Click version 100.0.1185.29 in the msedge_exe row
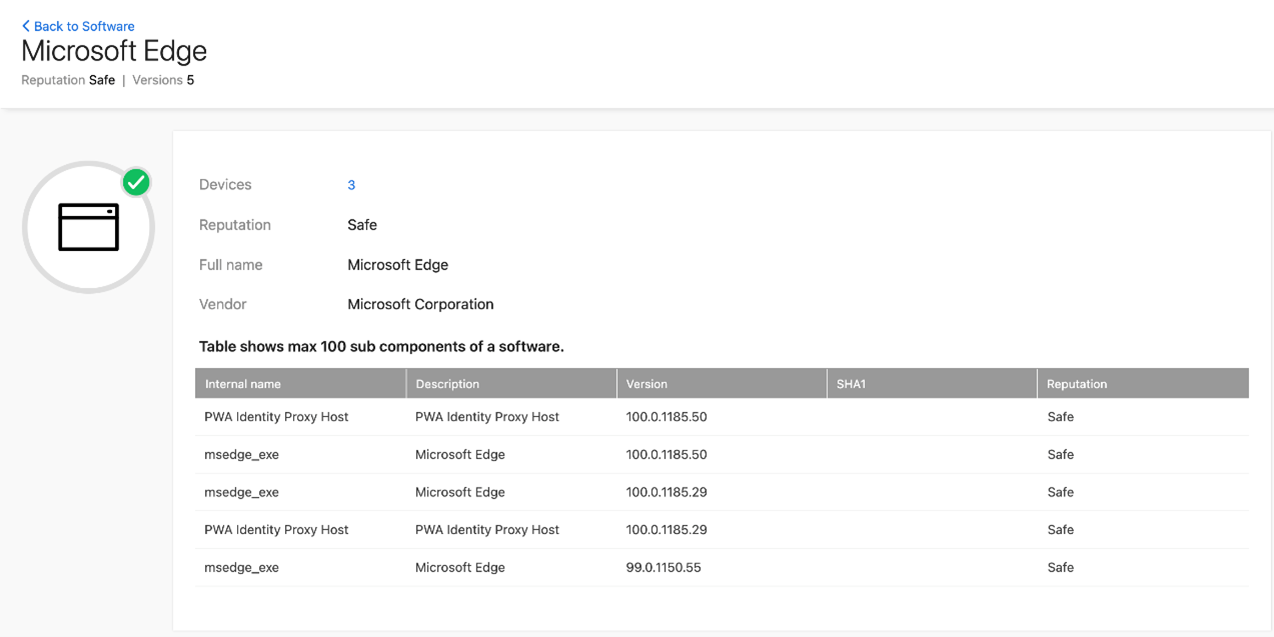 pyautogui.click(x=666, y=492)
